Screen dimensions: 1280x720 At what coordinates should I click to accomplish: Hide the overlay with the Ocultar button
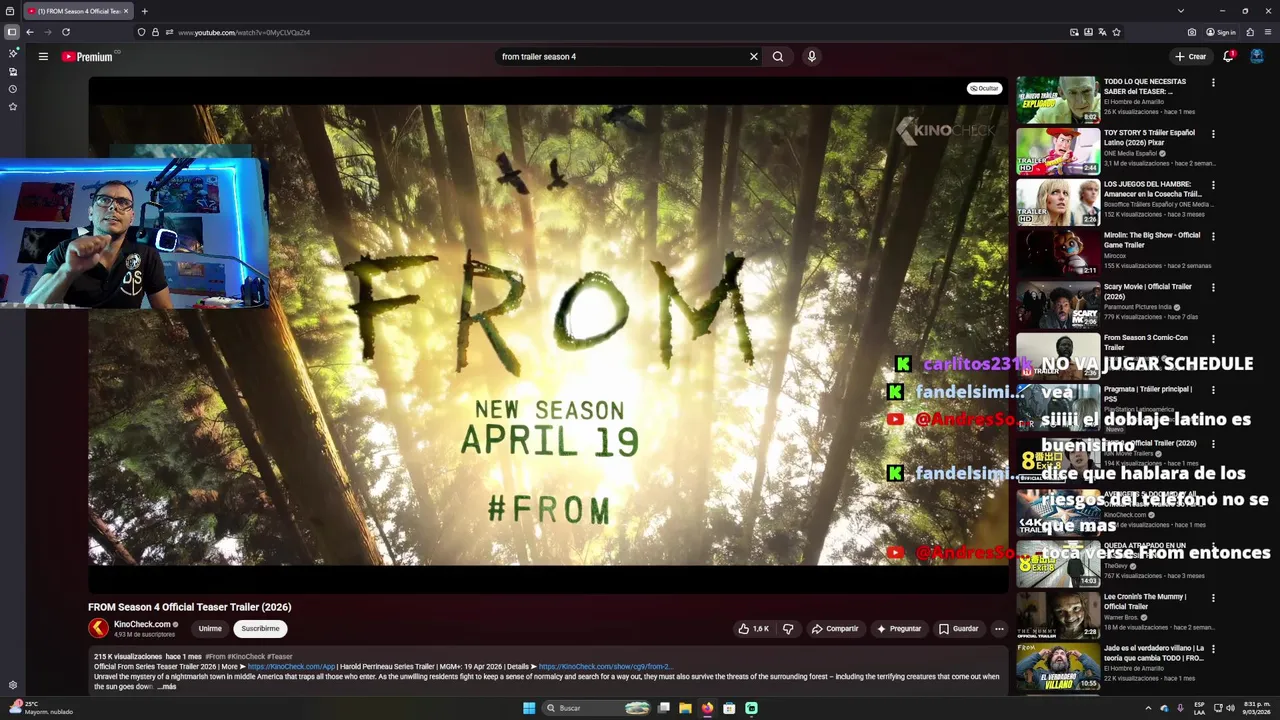[x=984, y=88]
